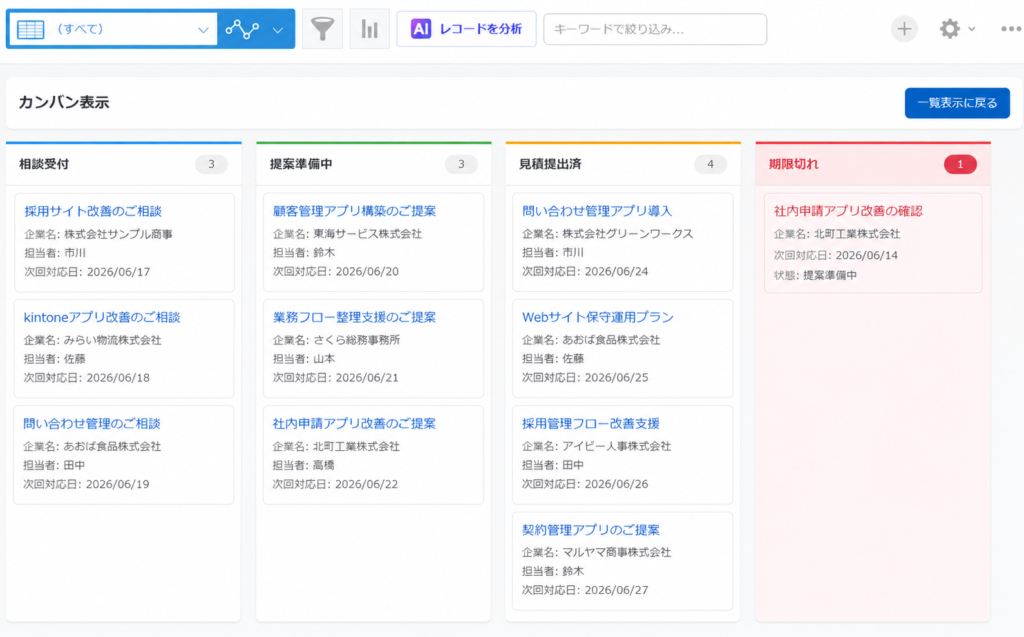Click 次回対応日: 2026/06/24 text

(585, 272)
